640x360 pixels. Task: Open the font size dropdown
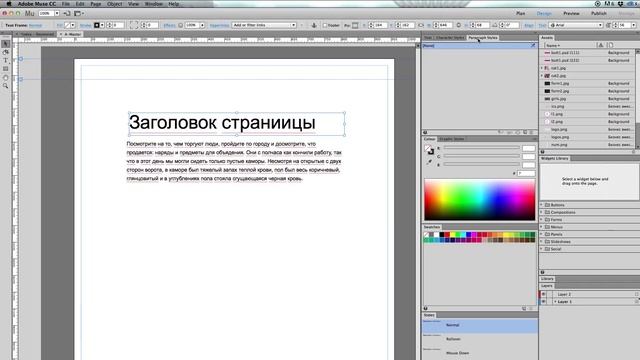633,25
